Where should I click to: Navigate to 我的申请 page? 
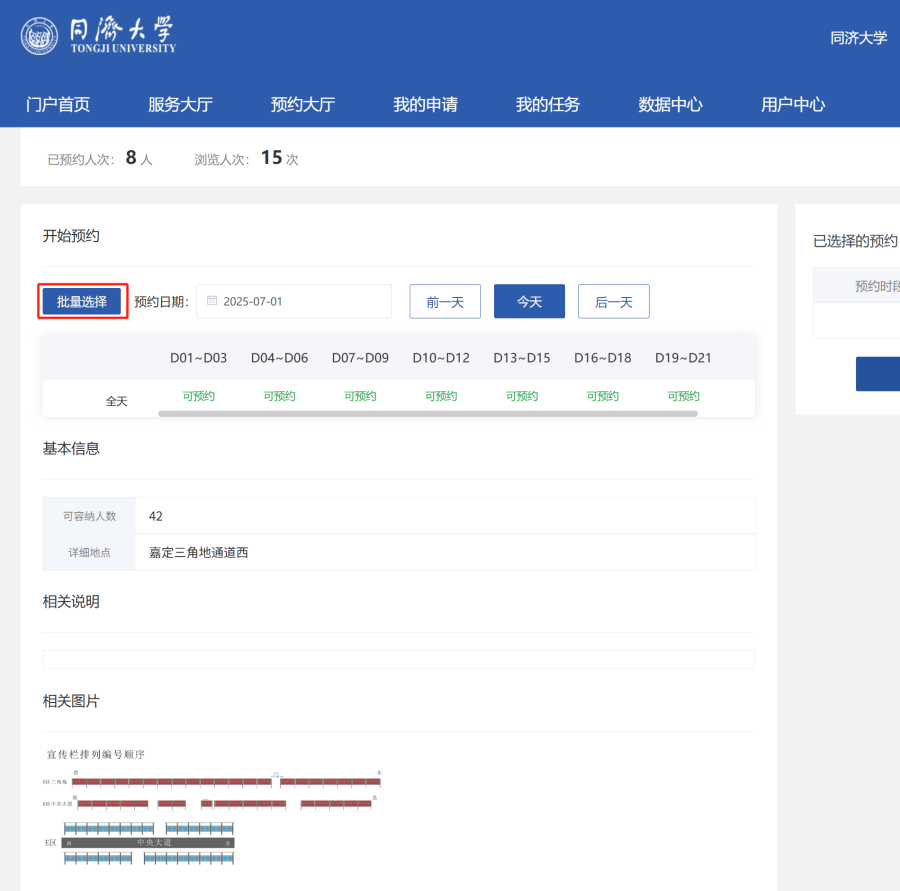[x=425, y=104]
